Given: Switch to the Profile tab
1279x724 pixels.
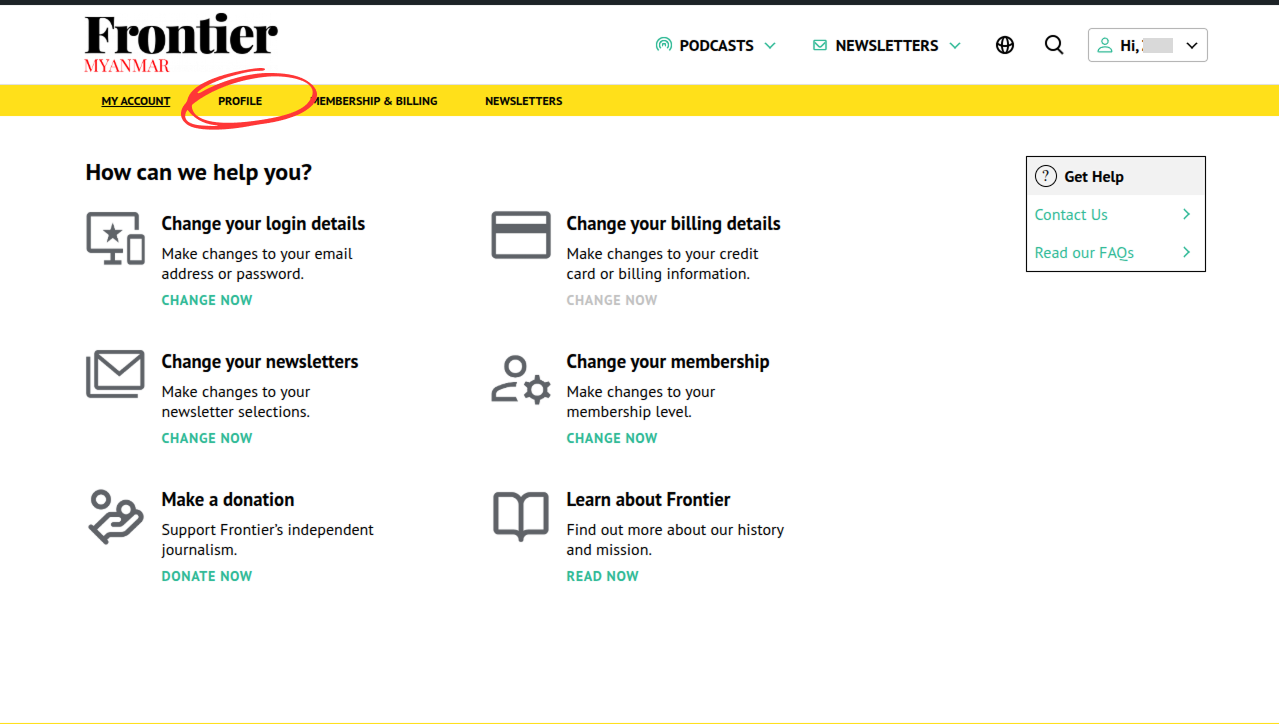Looking at the screenshot, I should click(240, 101).
